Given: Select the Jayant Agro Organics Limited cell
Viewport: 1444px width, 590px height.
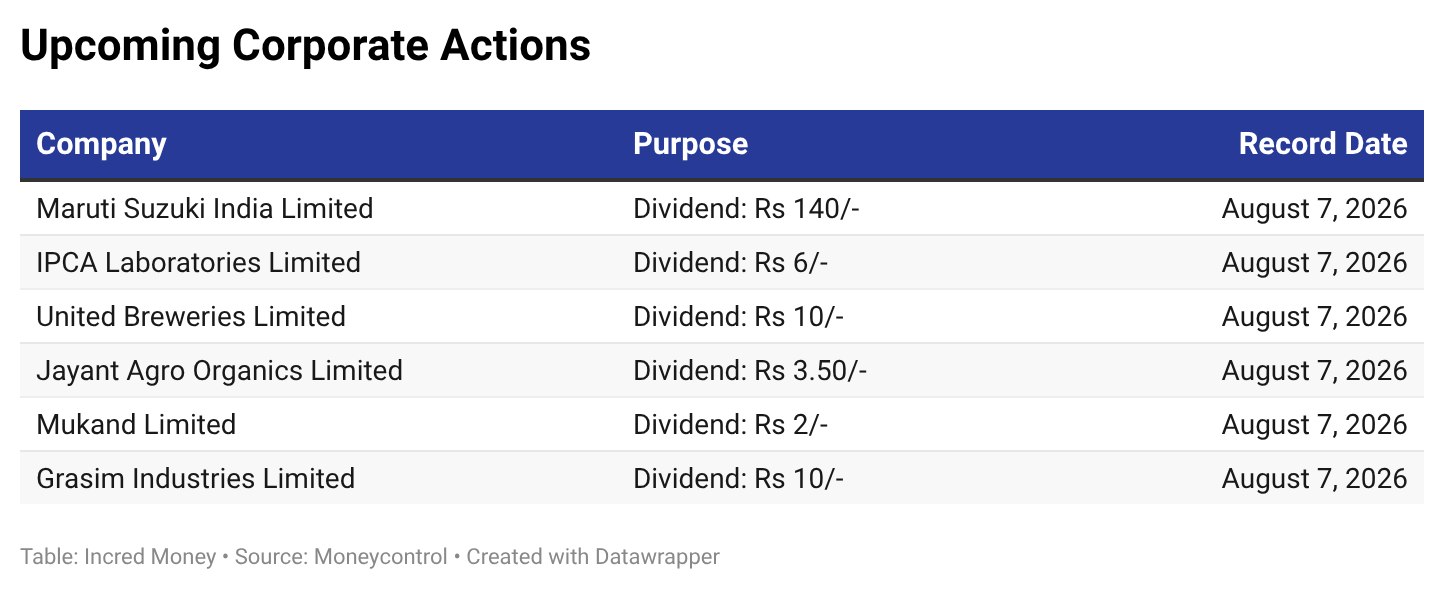Looking at the screenshot, I should click(x=219, y=370).
